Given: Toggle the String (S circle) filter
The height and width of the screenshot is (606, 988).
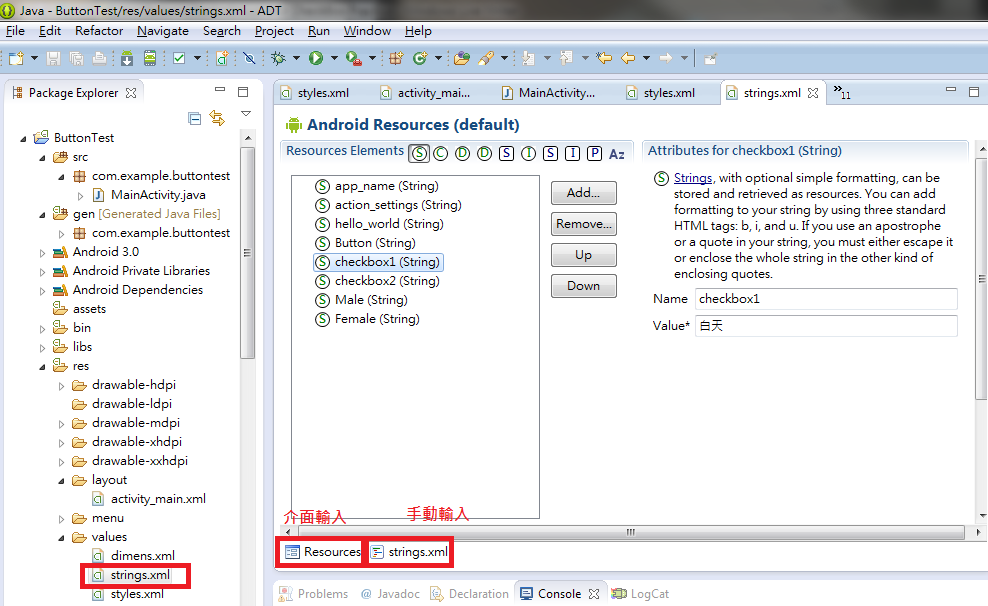Looking at the screenshot, I should pyautogui.click(x=419, y=153).
